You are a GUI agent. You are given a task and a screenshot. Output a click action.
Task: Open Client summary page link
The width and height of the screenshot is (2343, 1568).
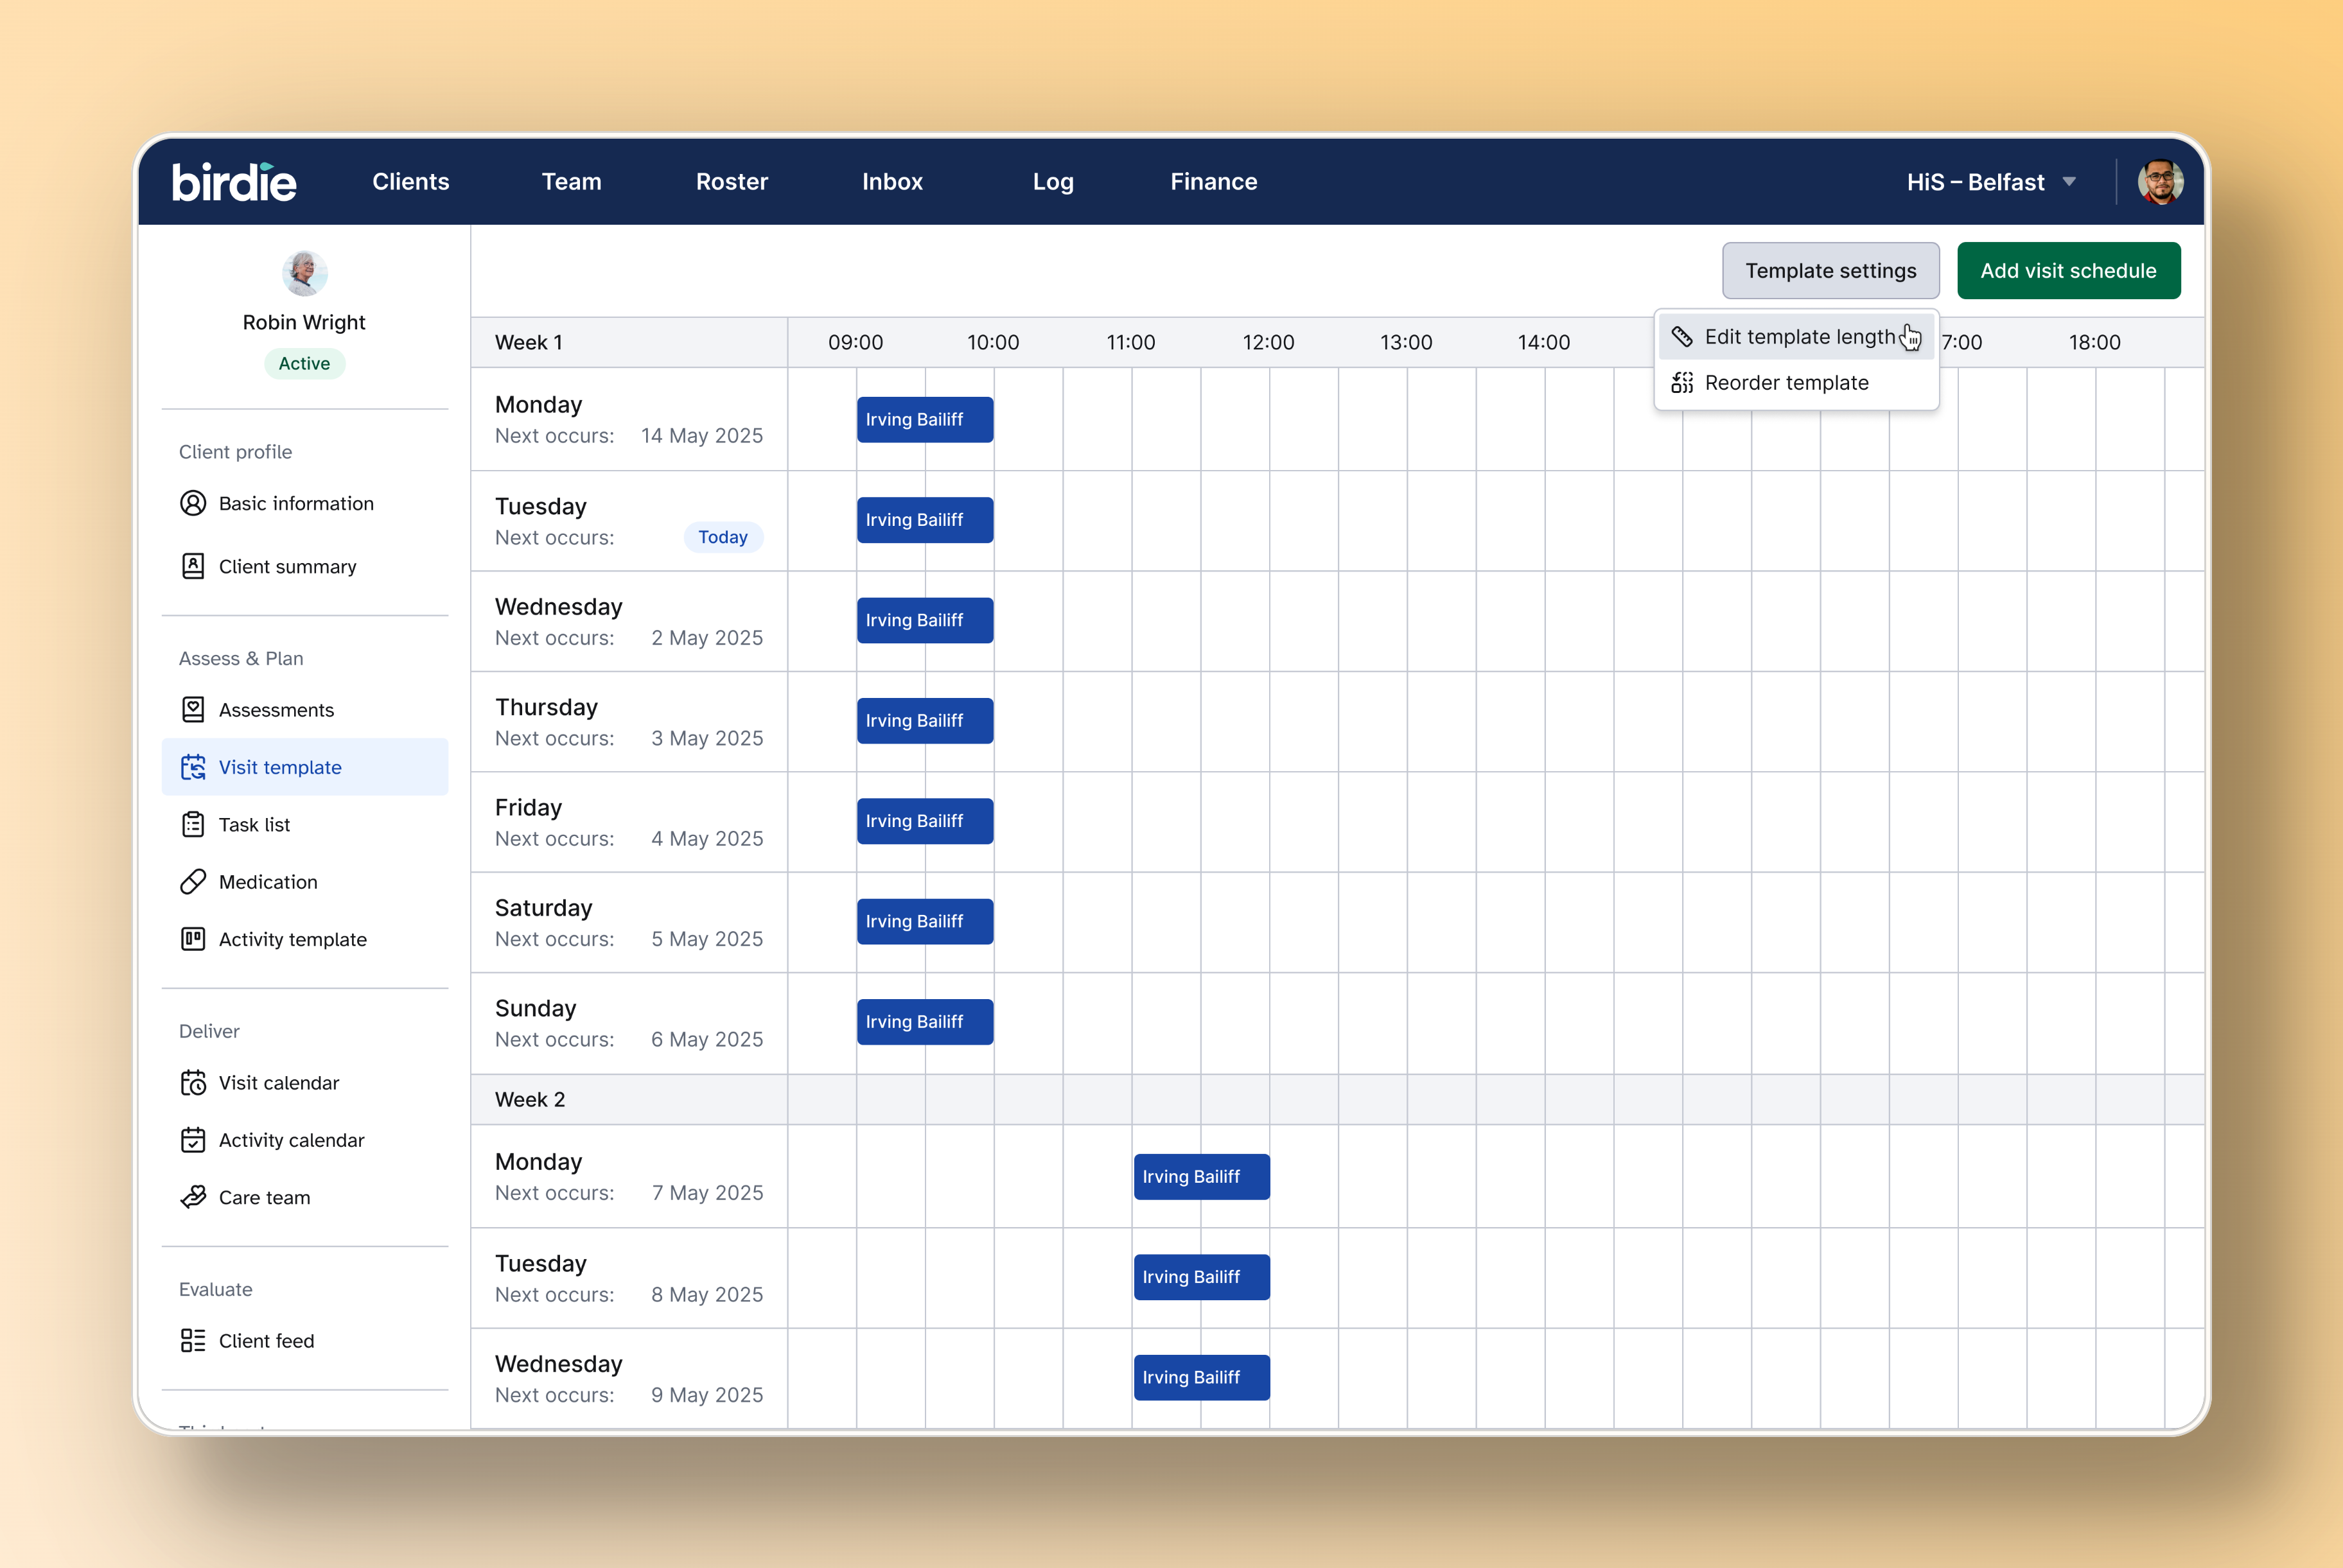click(x=287, y=567)
